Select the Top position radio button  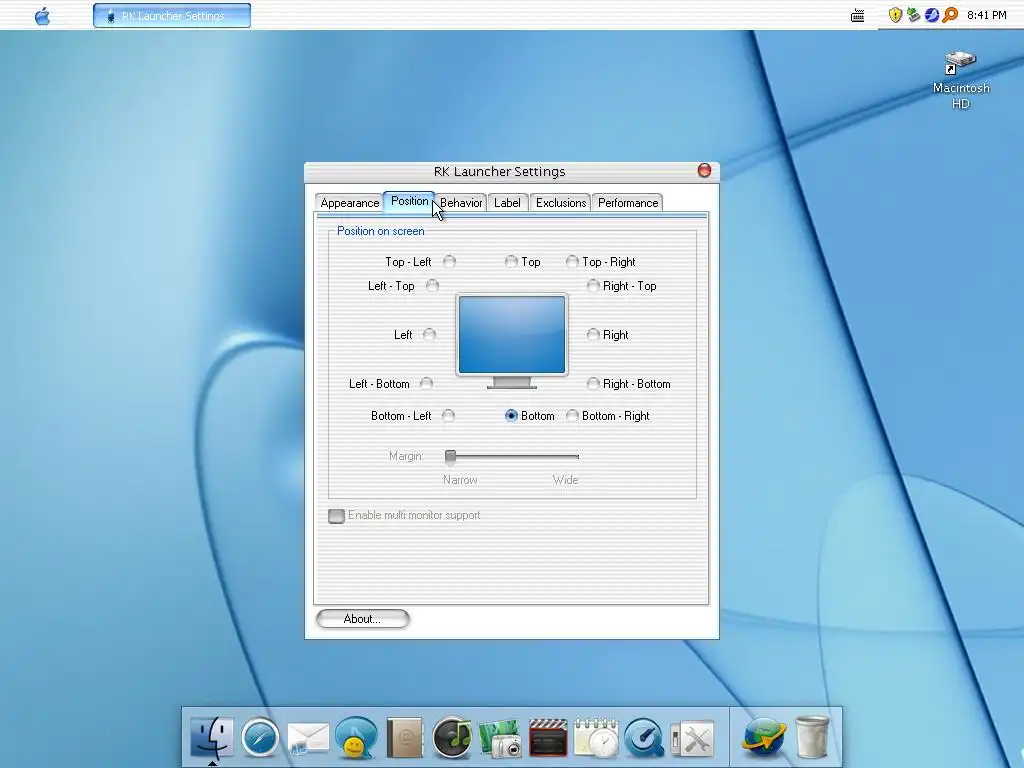tap(511, 262)
